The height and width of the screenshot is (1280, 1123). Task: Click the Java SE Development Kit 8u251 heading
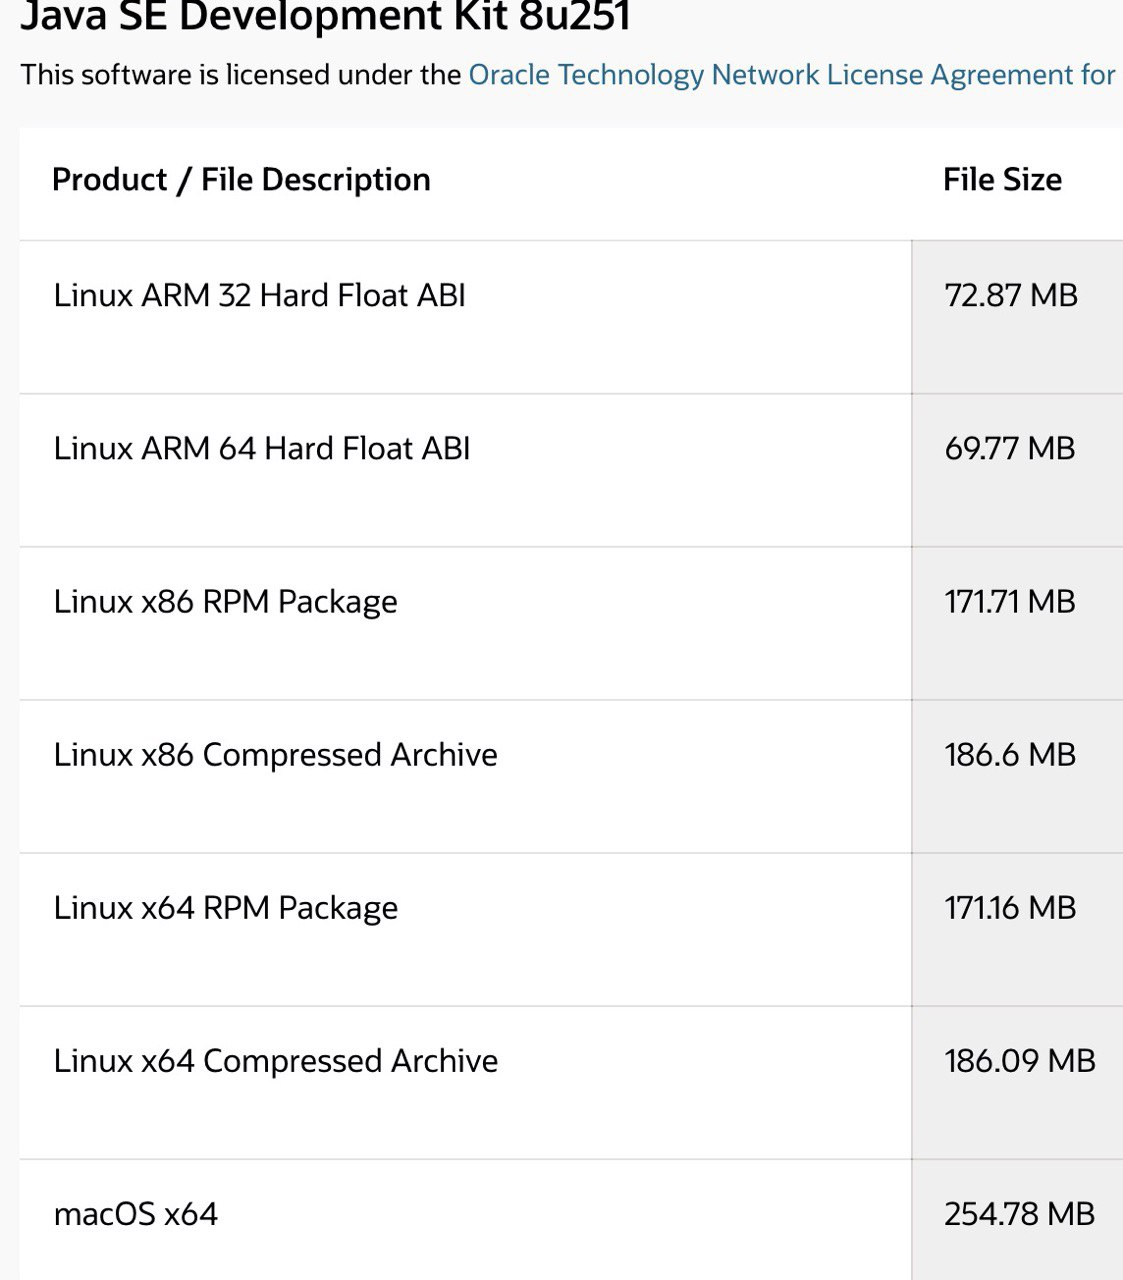point(326,16)
